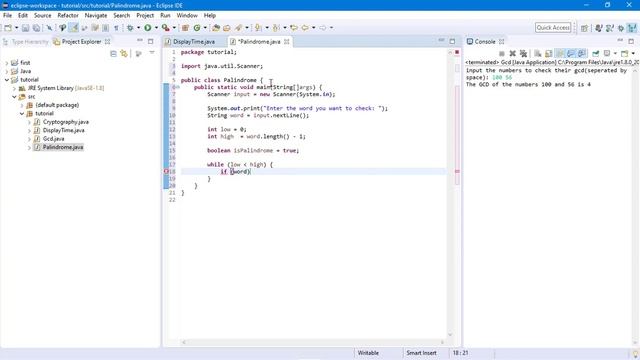Click the editor vertical scrollbar down arrow
The width and height of the screenshot is (640, 360).
pos(450,335)
